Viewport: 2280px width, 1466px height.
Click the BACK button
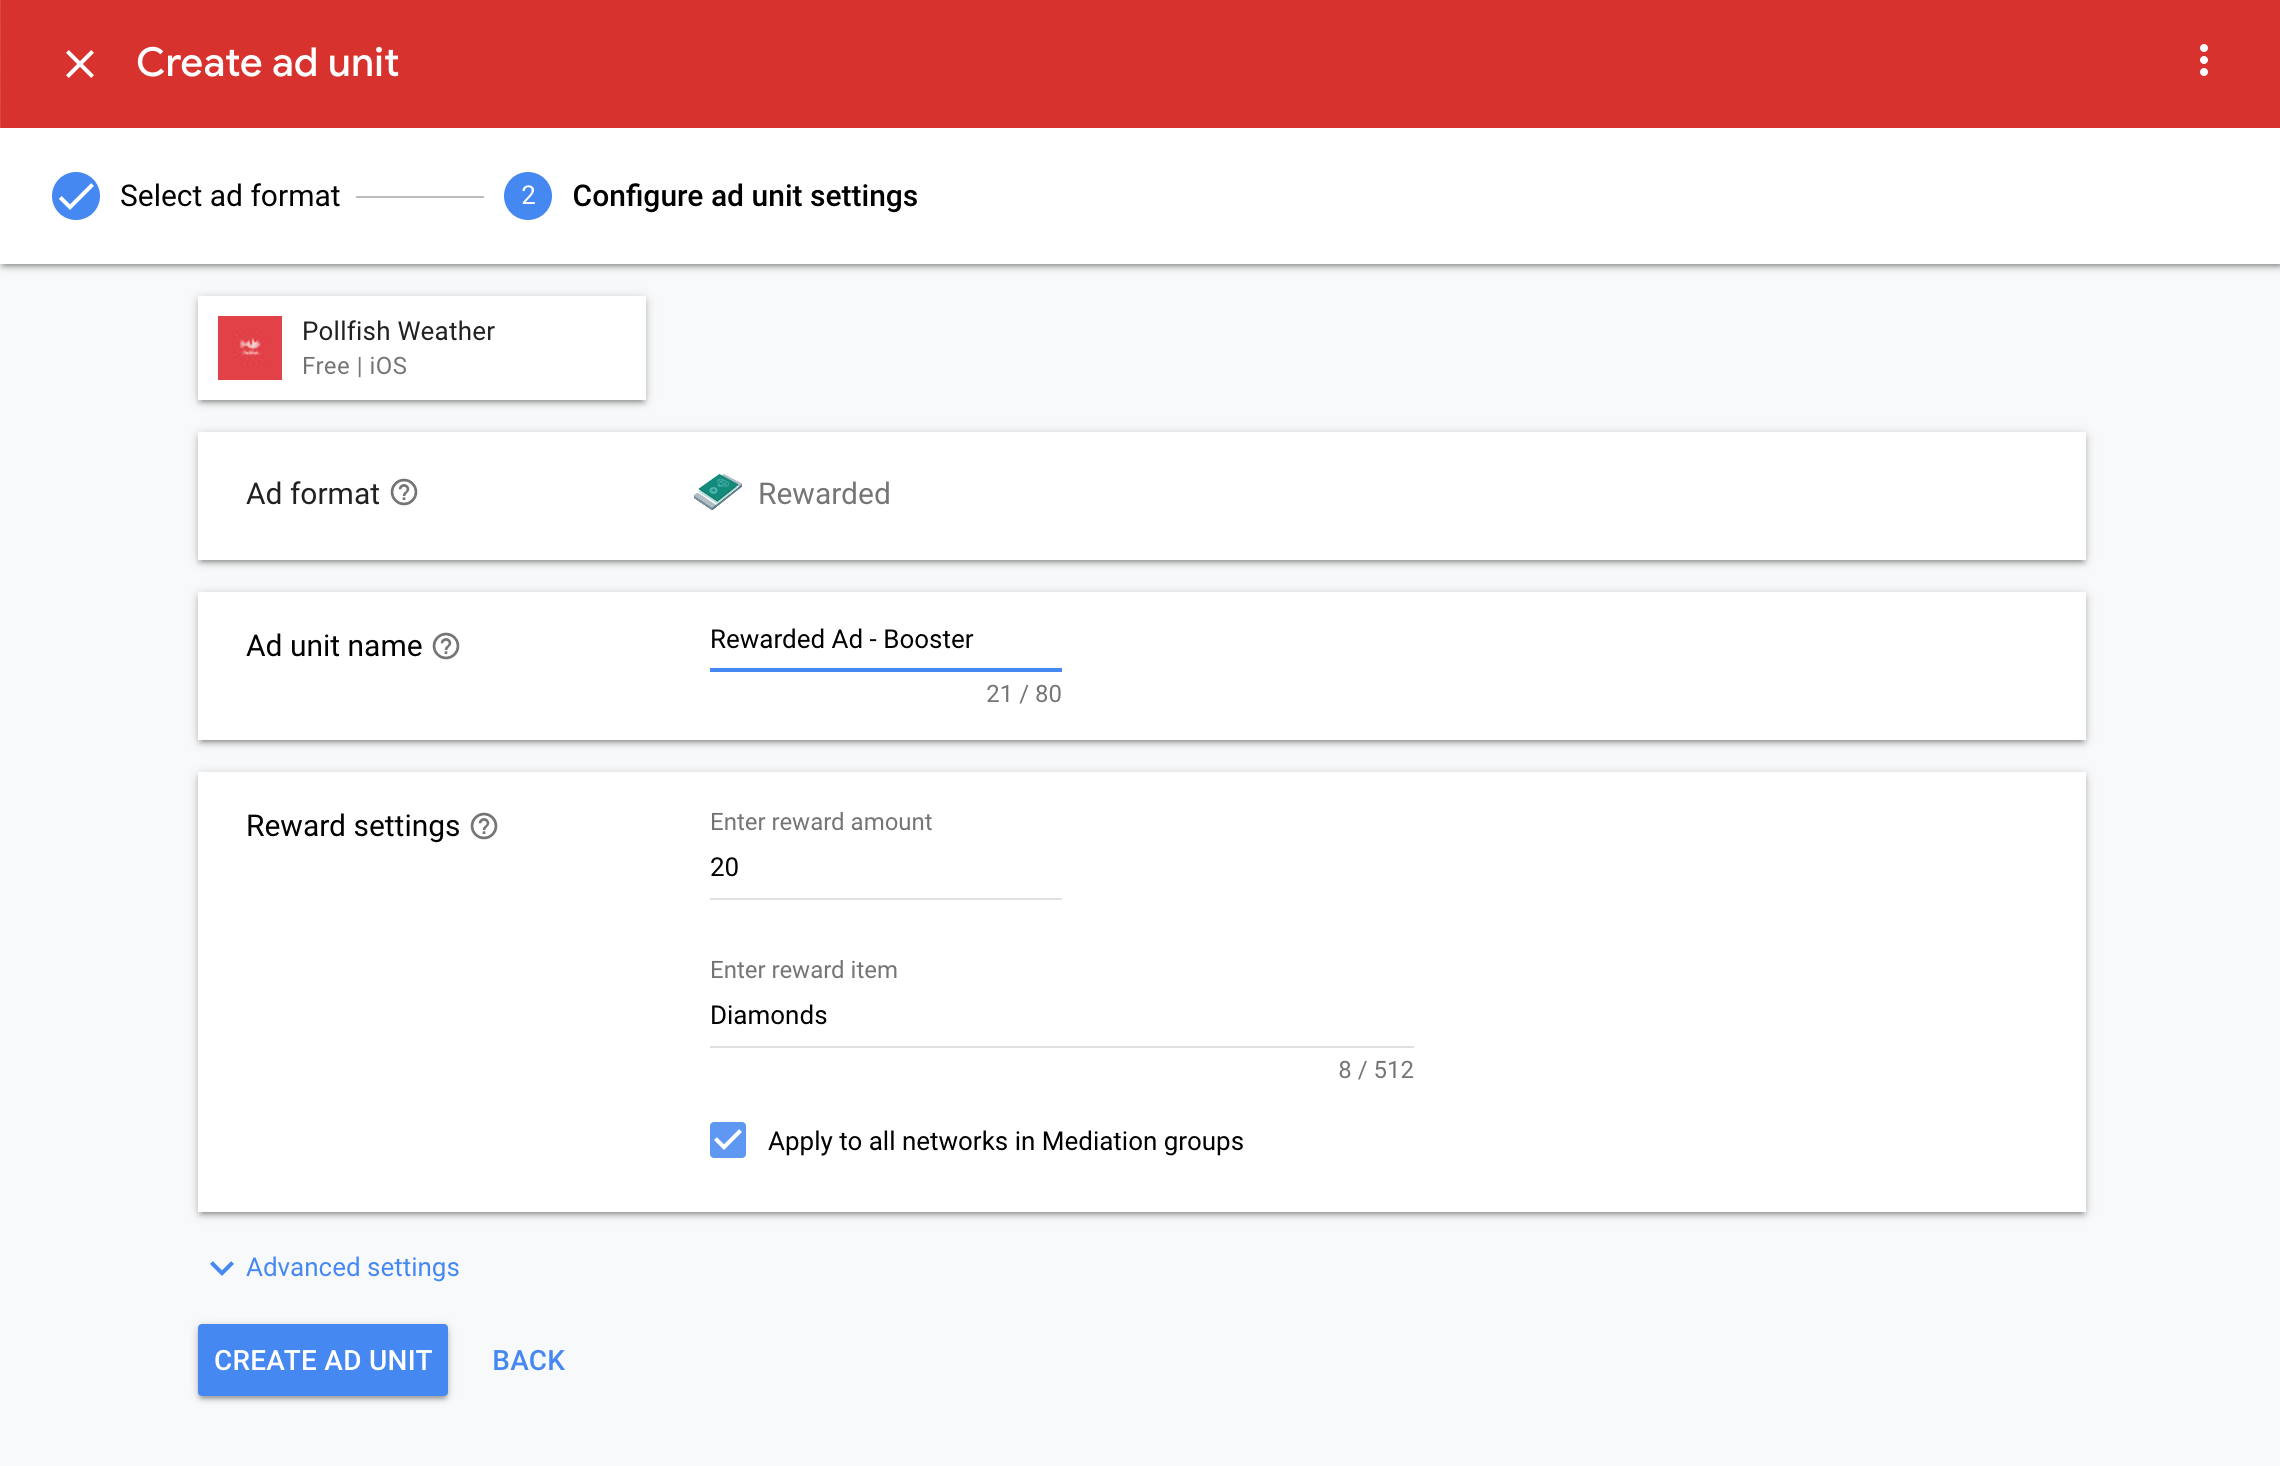coord(528,1360)
